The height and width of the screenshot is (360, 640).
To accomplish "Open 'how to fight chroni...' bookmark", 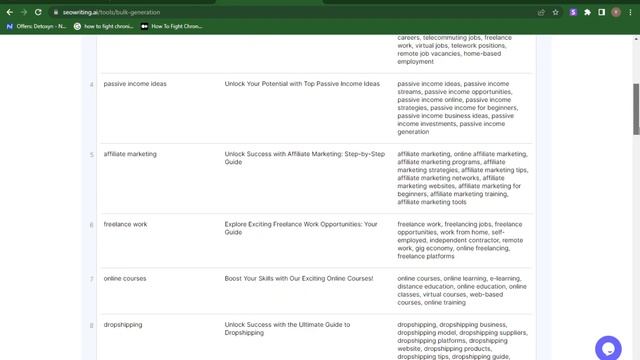I will [x=104, y=26].
